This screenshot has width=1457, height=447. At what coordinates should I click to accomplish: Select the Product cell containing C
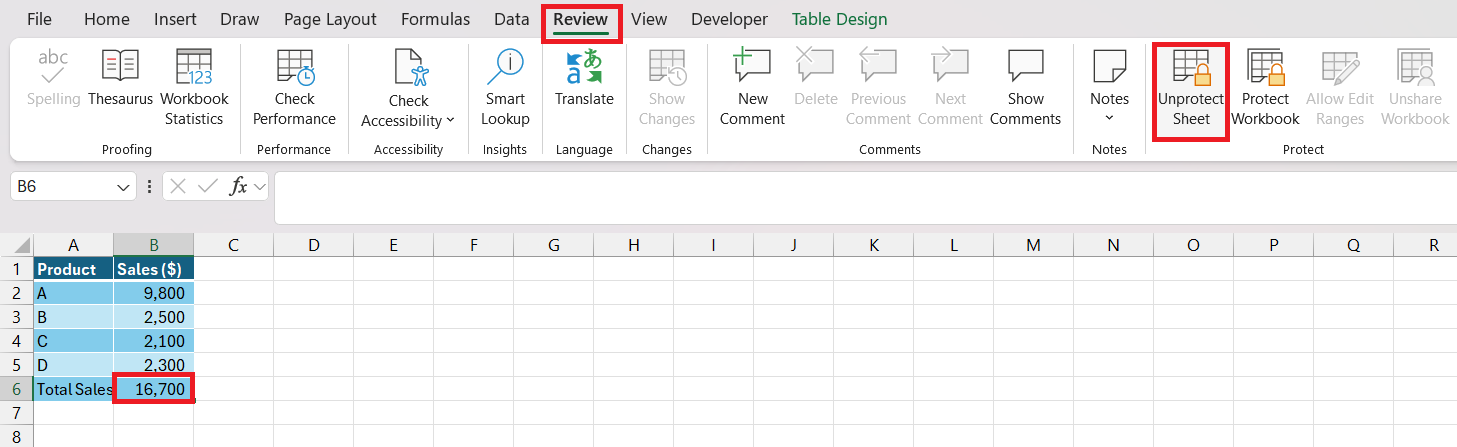(x=73, y=341)
